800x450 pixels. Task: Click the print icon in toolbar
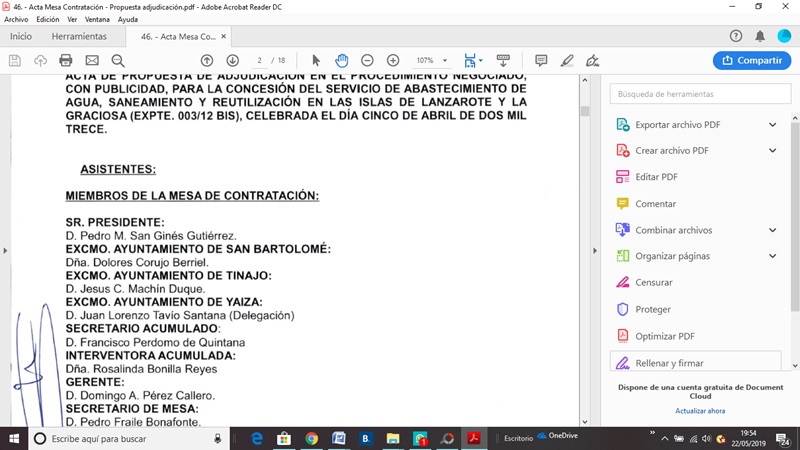pyautogui.click(x=66, y=61)
